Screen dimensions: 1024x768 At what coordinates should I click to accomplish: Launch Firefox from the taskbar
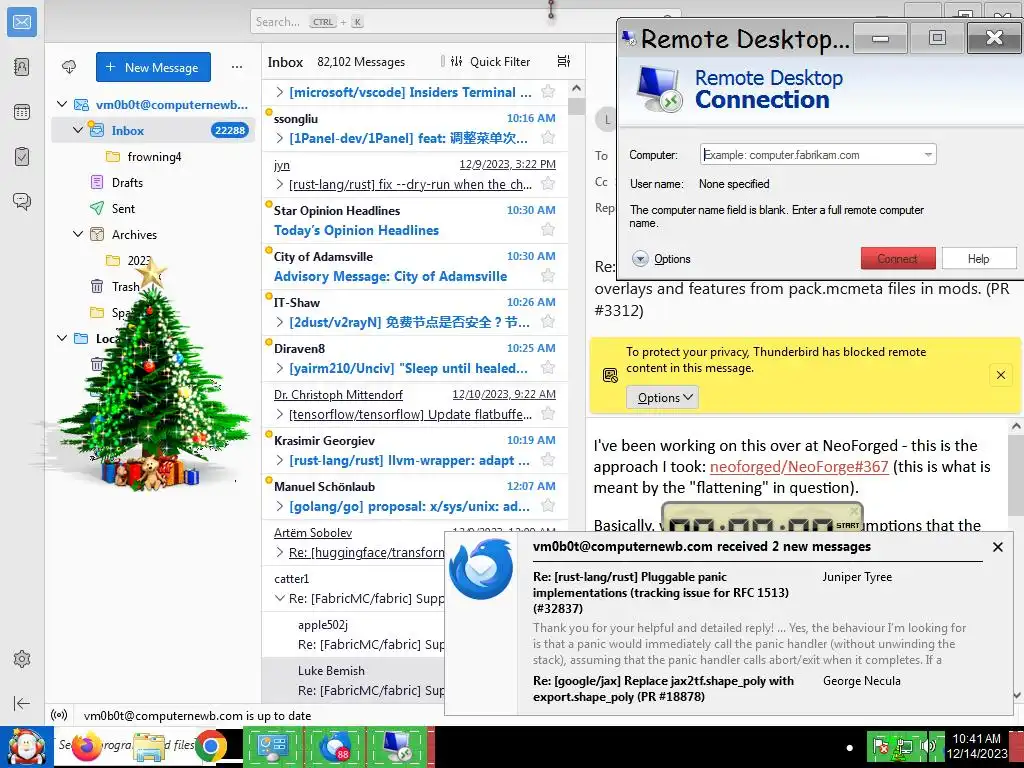coord(86,746)
